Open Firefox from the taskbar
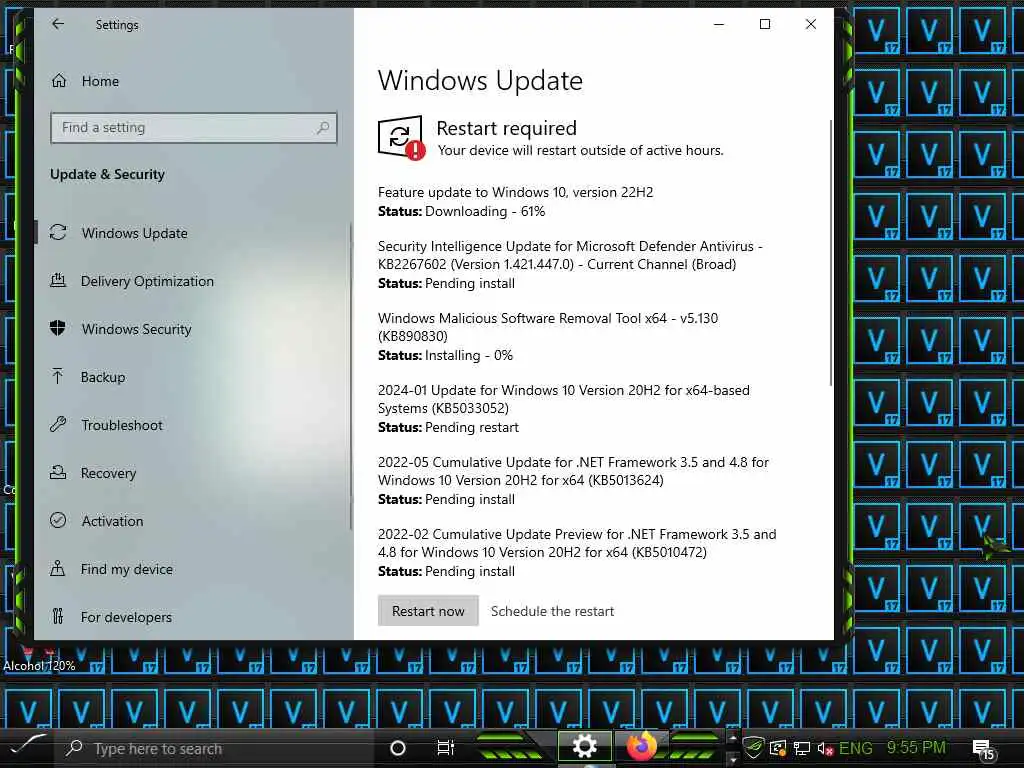The width and height of the screenshot is (1024, 768). pos(641,746)
